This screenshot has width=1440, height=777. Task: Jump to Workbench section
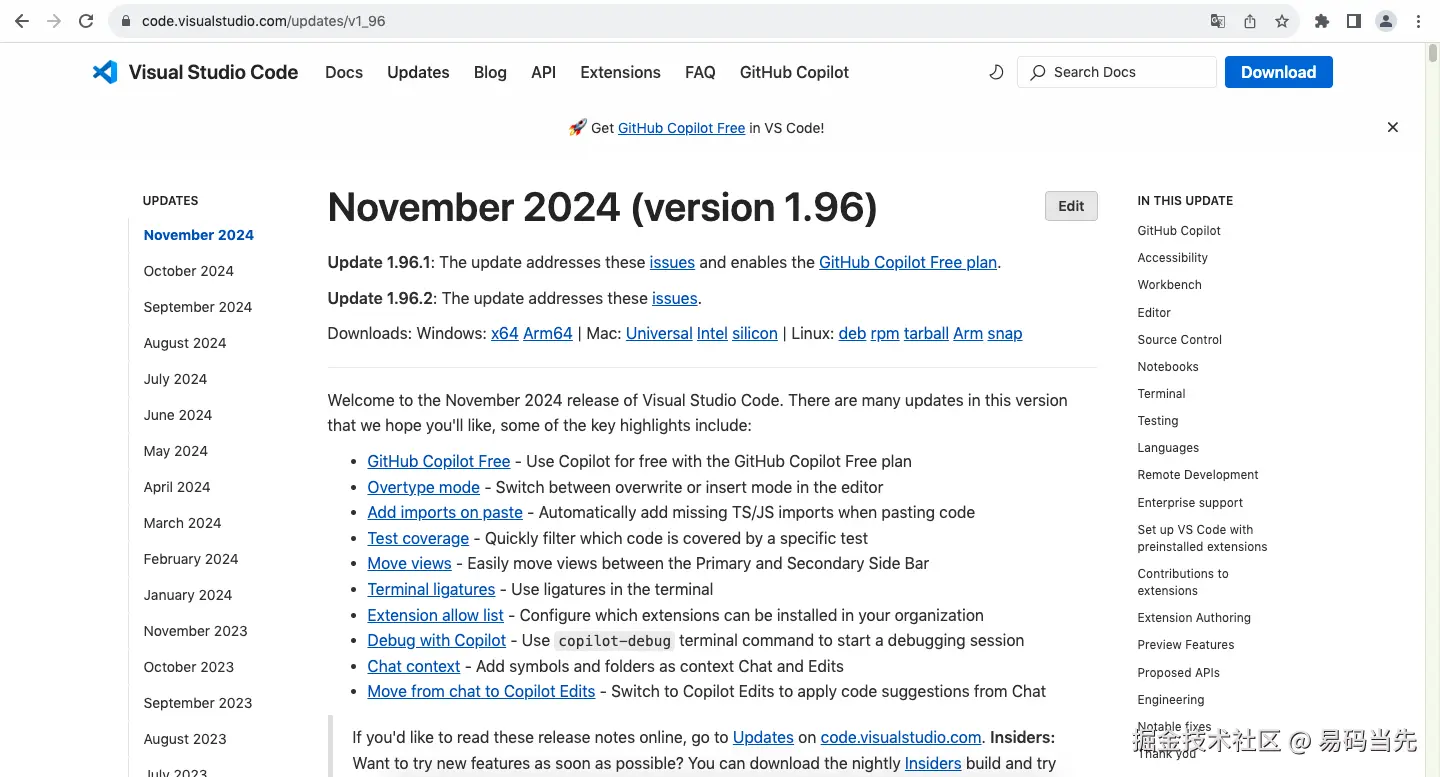[1169, 285]
